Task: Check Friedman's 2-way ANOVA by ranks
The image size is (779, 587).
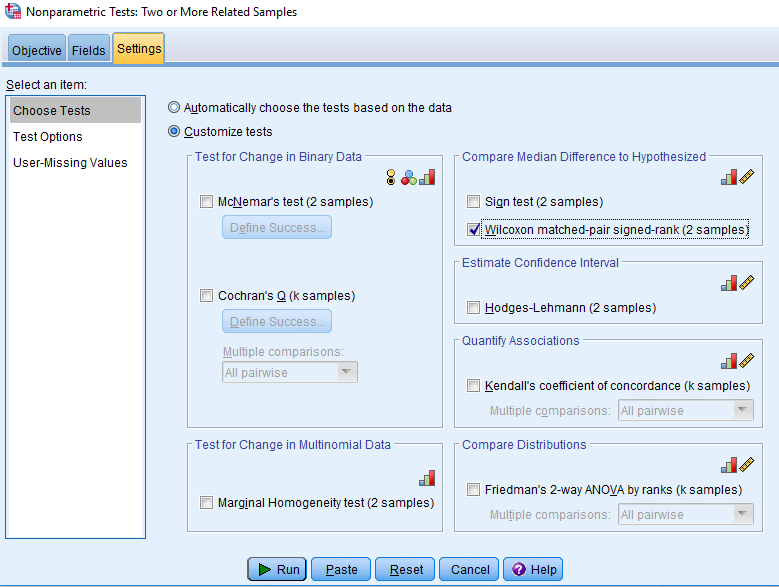Action: [x=473, y=490]
